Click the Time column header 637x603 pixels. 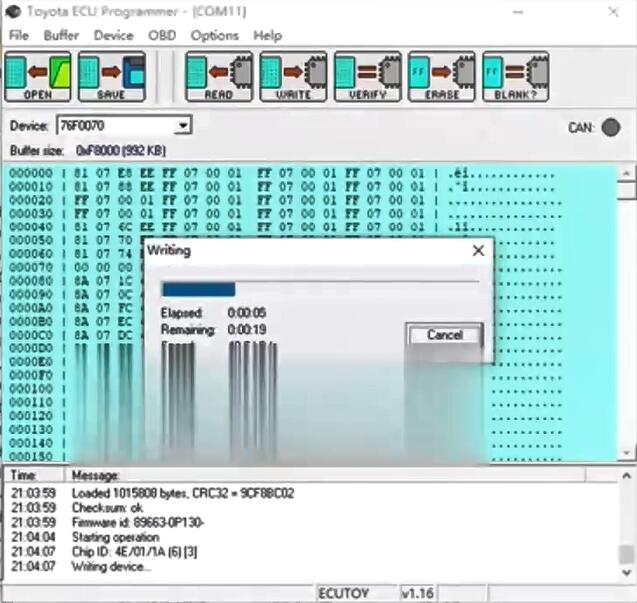pyautogui.click(x=34, y=475)
